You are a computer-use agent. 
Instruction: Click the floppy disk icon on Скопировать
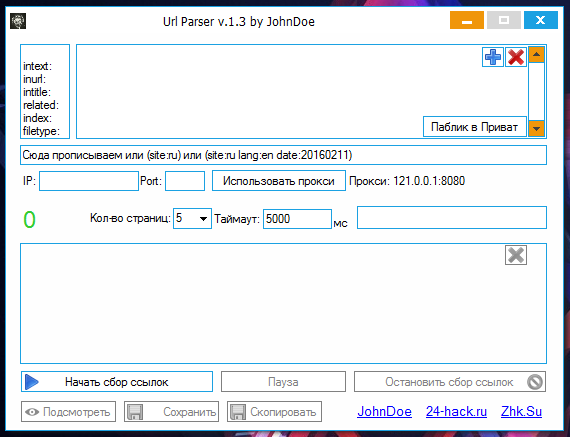(238, 412)
